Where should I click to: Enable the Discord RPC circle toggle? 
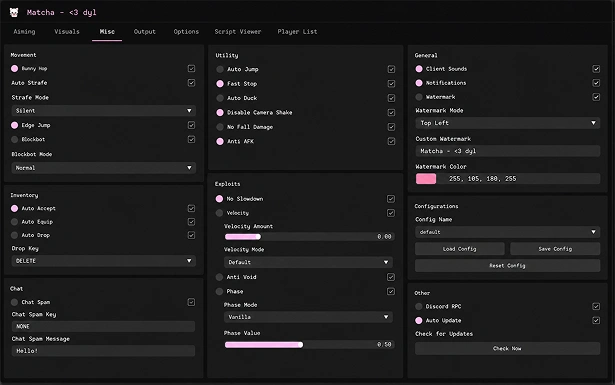point(419,306)
